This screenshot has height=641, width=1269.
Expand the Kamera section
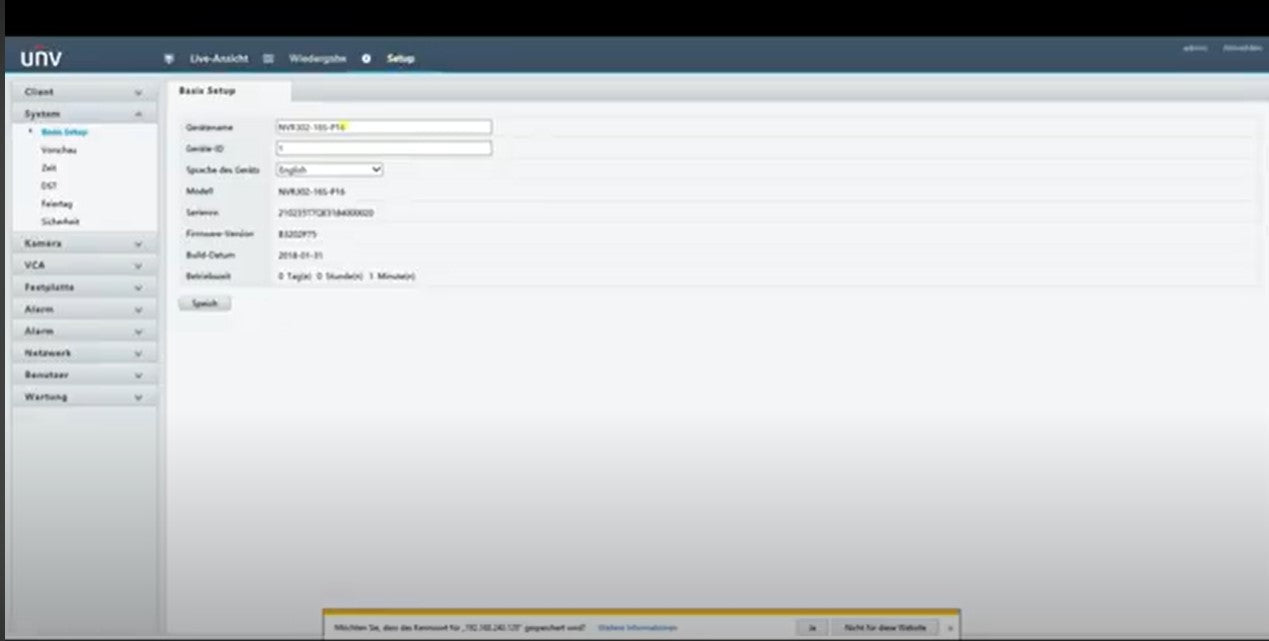pyautogui.click(x=138, y=244)
